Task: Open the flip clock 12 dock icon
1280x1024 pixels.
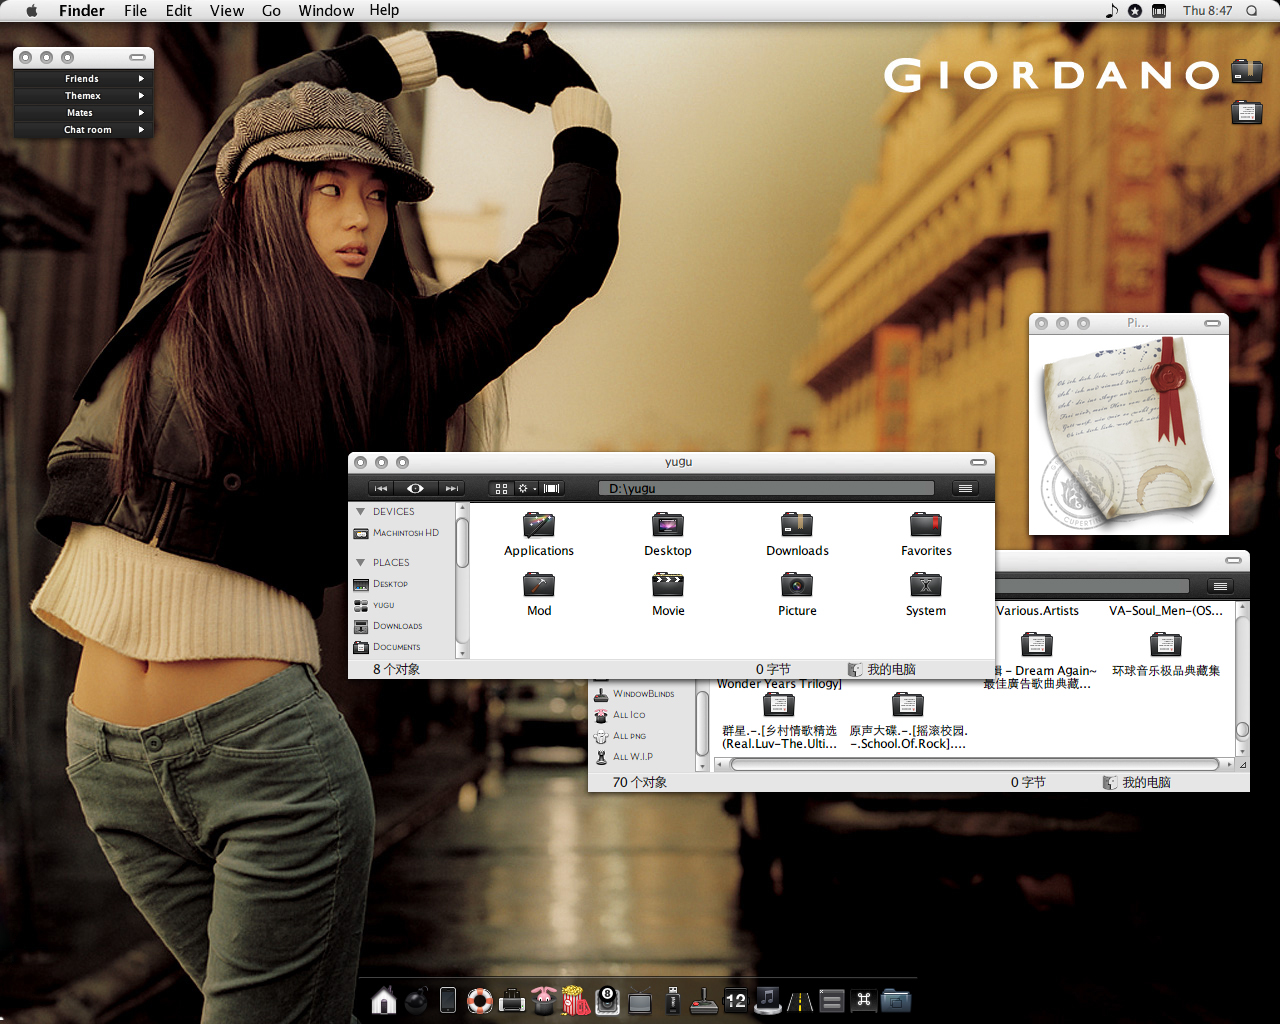Action: point(736,1000)
